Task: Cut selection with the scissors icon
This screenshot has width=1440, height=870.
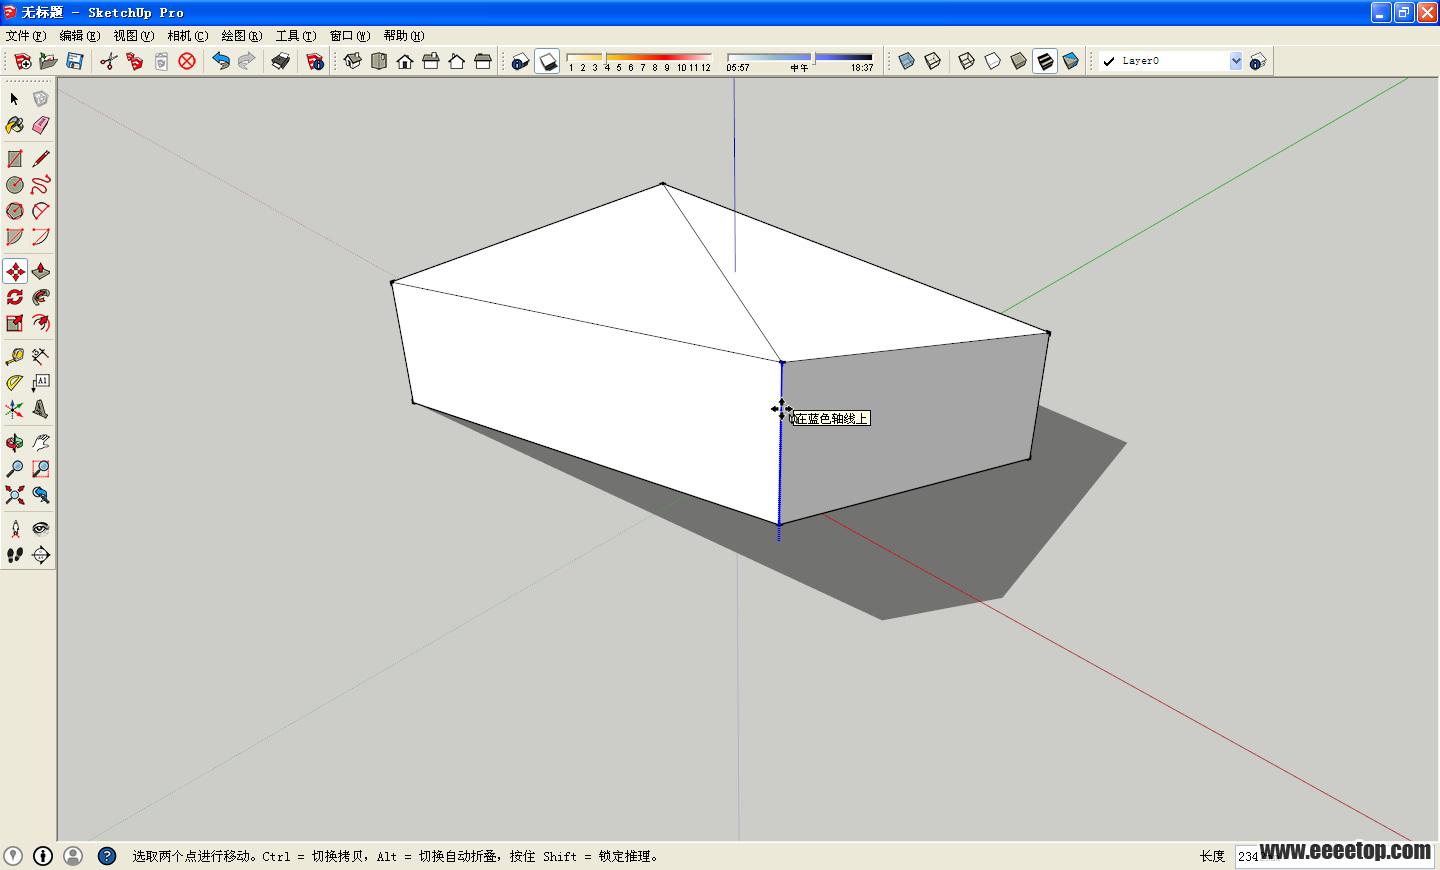Action: coord(108,61)
